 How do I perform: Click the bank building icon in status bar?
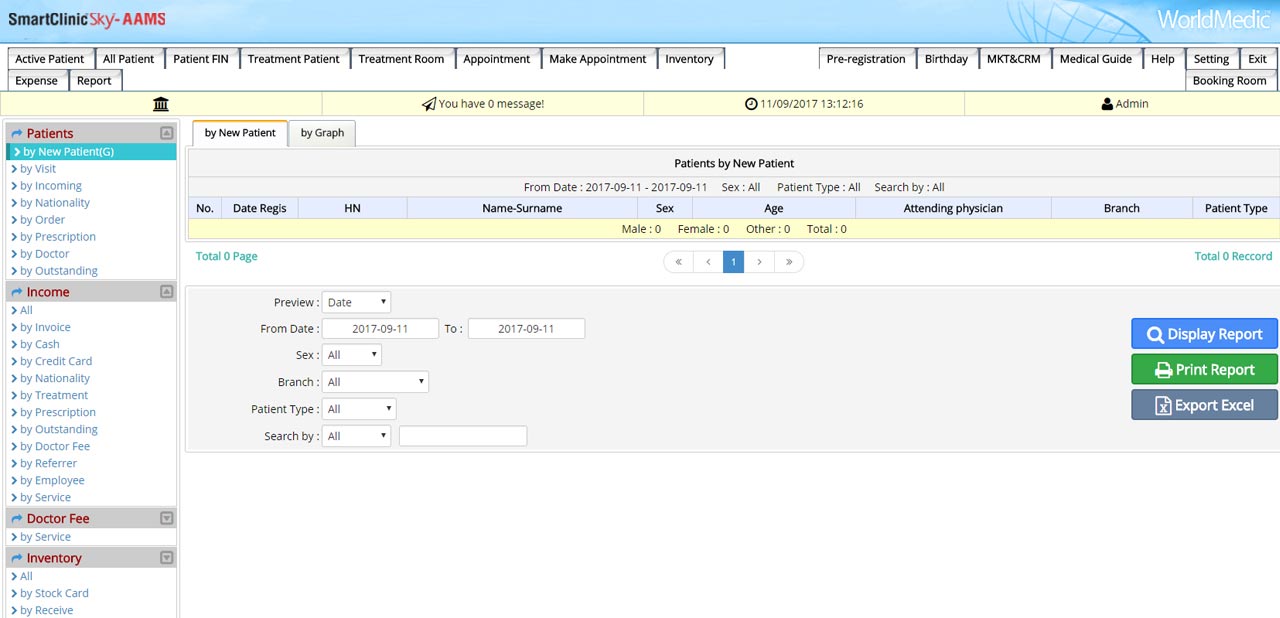(x=161, y=104)
